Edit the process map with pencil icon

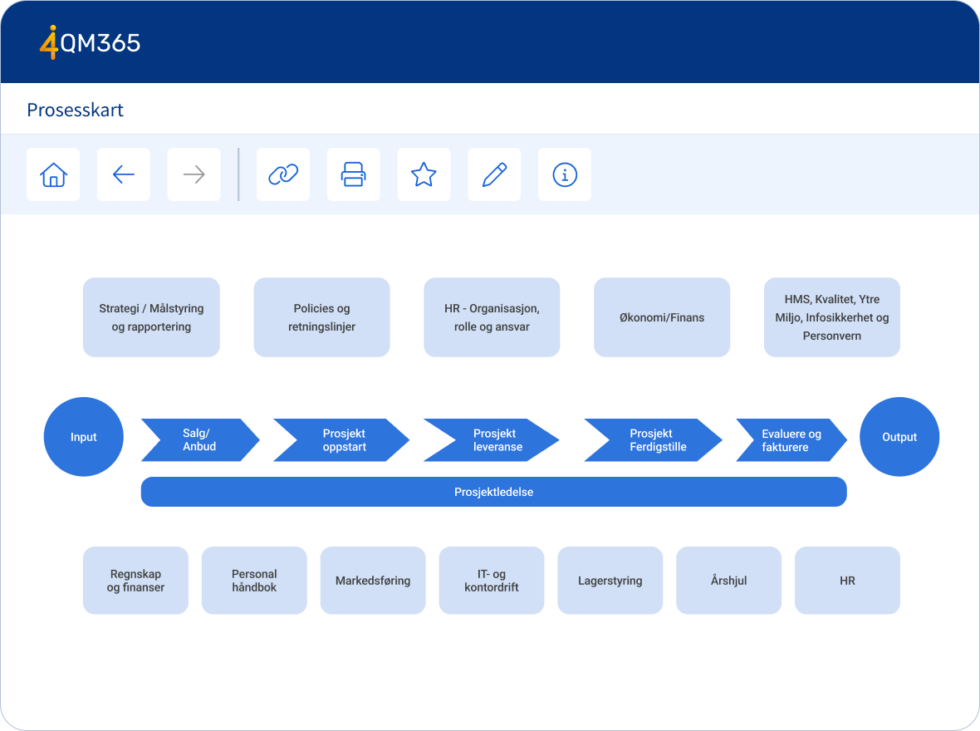[494, 175]
